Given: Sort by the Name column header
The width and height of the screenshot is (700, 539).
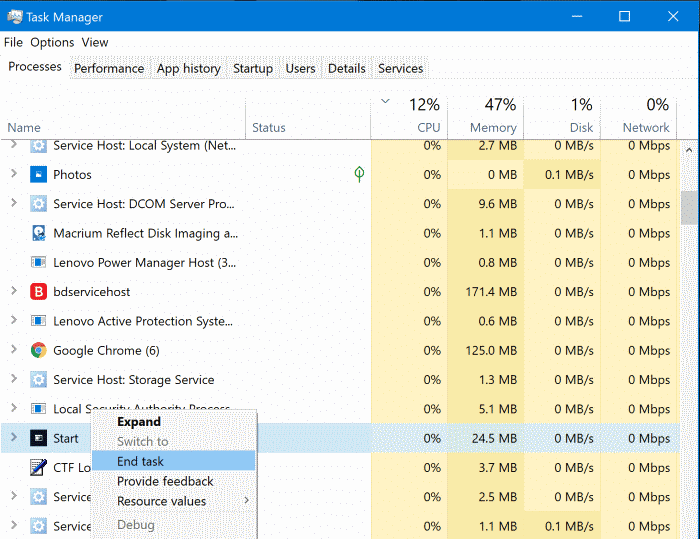Looking at the screenshot, I should (123, 117).
